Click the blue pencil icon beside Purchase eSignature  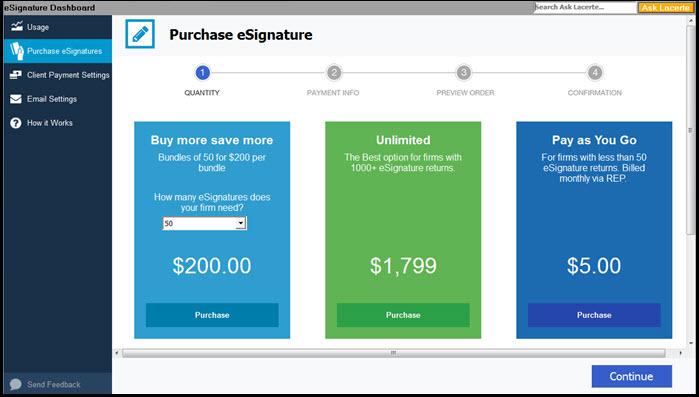coord(140,34)
